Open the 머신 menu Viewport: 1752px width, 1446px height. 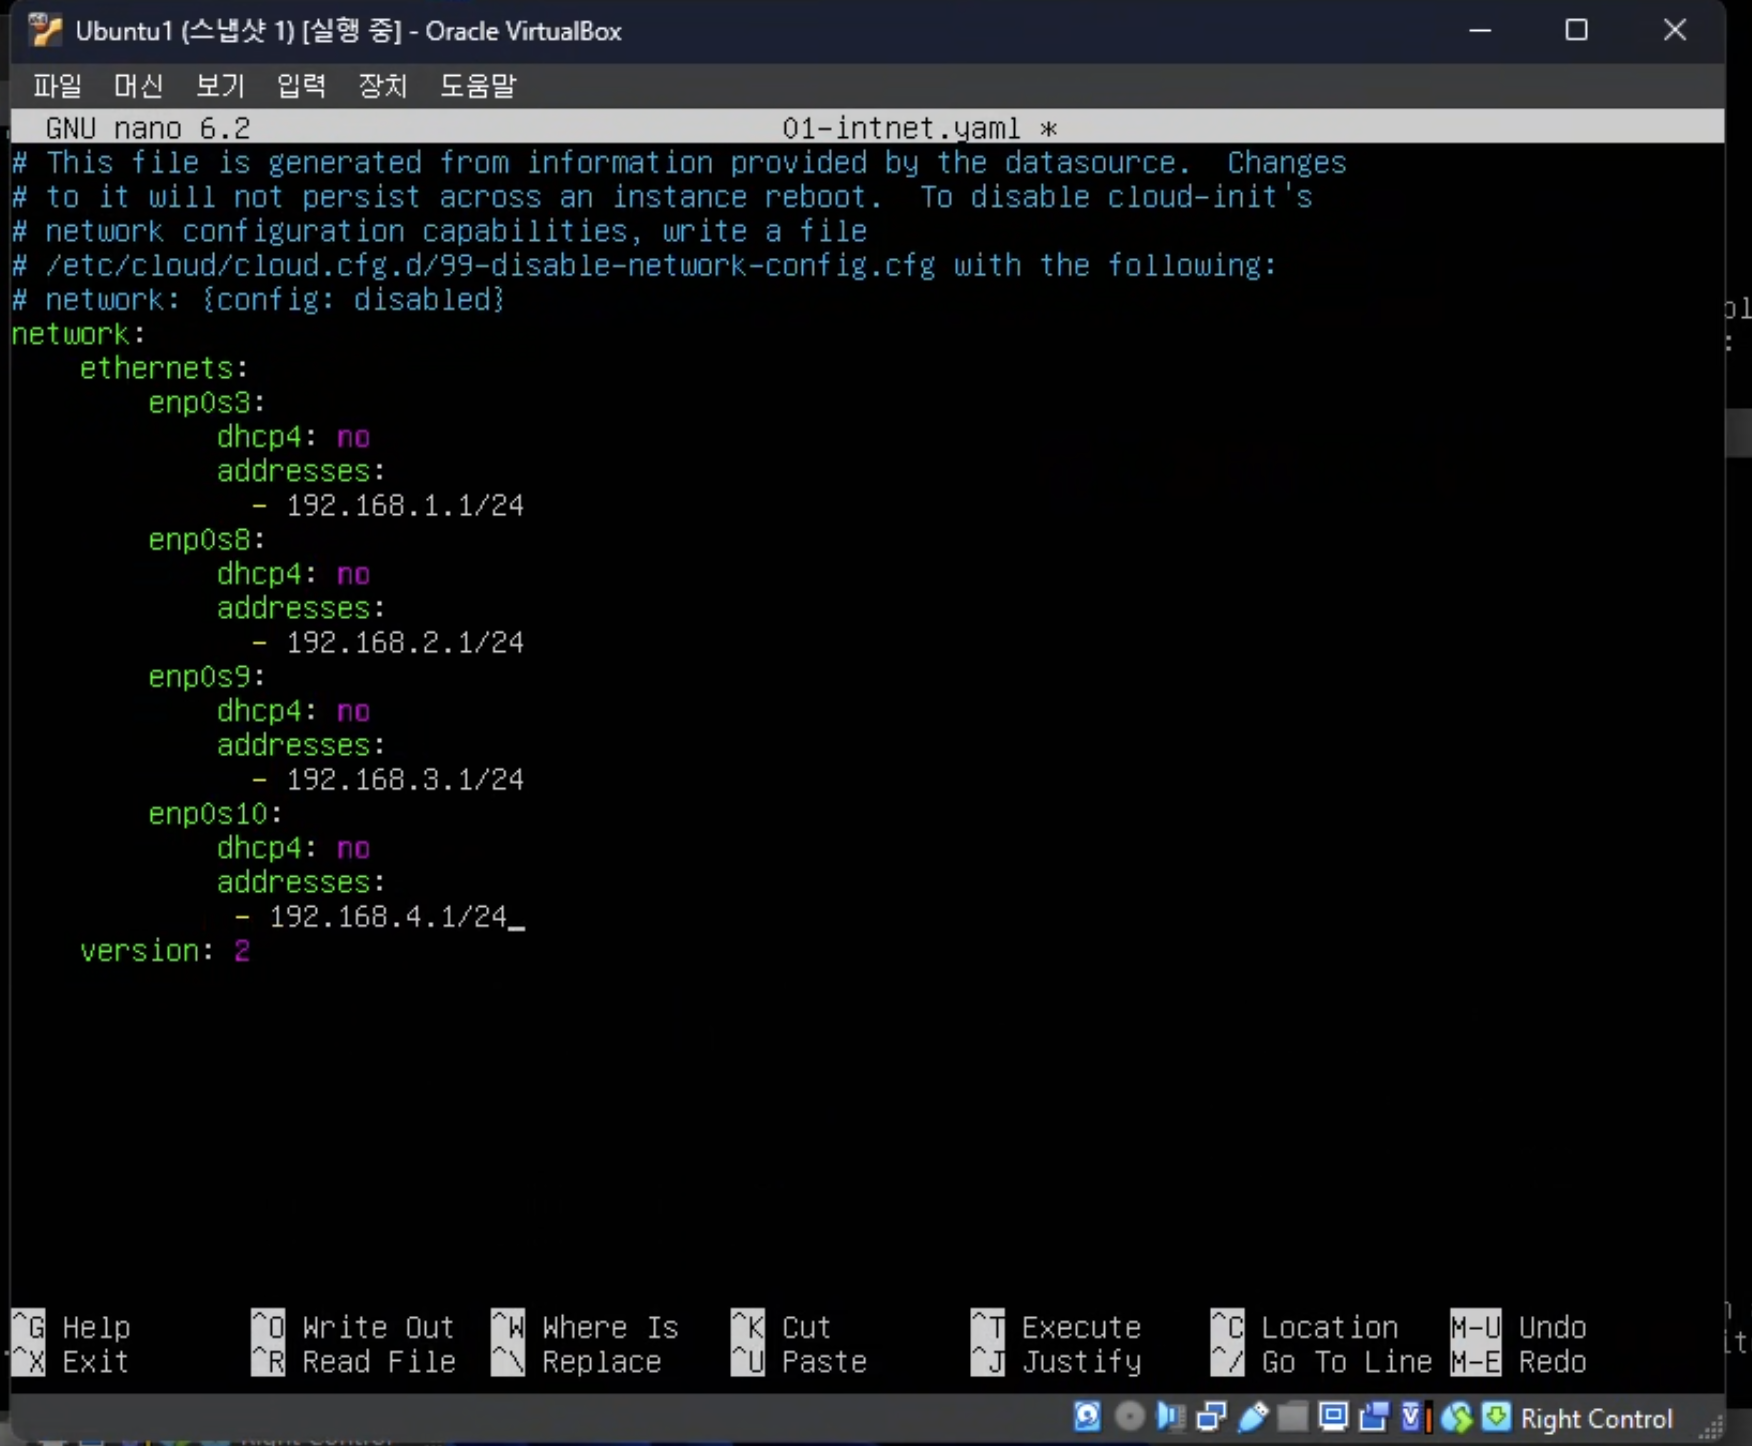(138, 86)
